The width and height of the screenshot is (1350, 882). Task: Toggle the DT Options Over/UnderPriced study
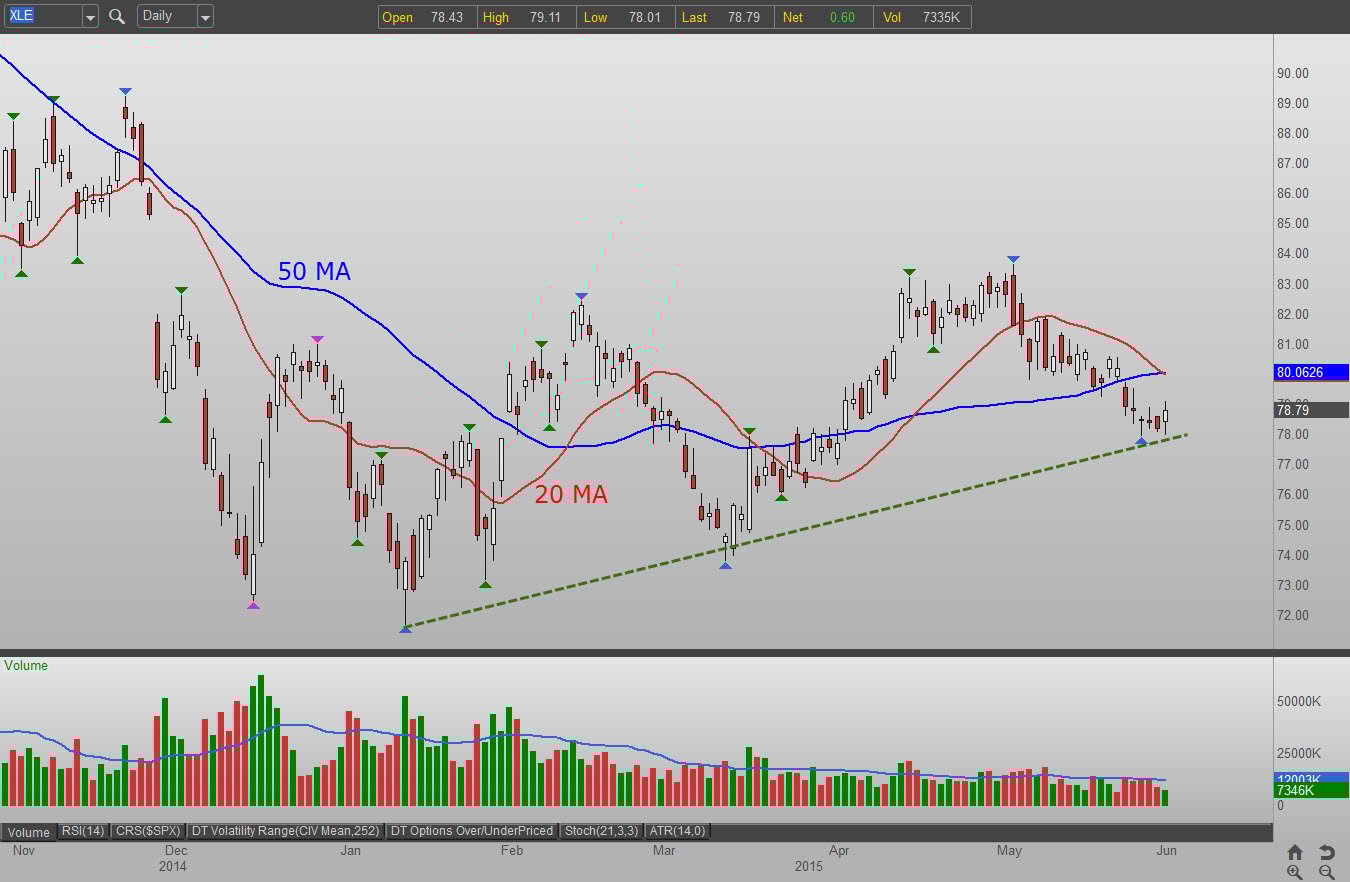(x=474, y=831)
